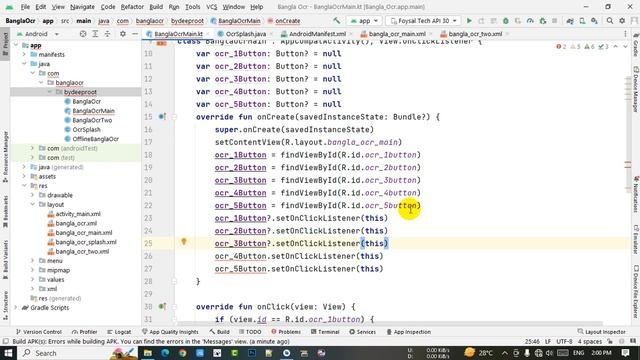
Task: Collapse the res folder
Action: (24, 186)
